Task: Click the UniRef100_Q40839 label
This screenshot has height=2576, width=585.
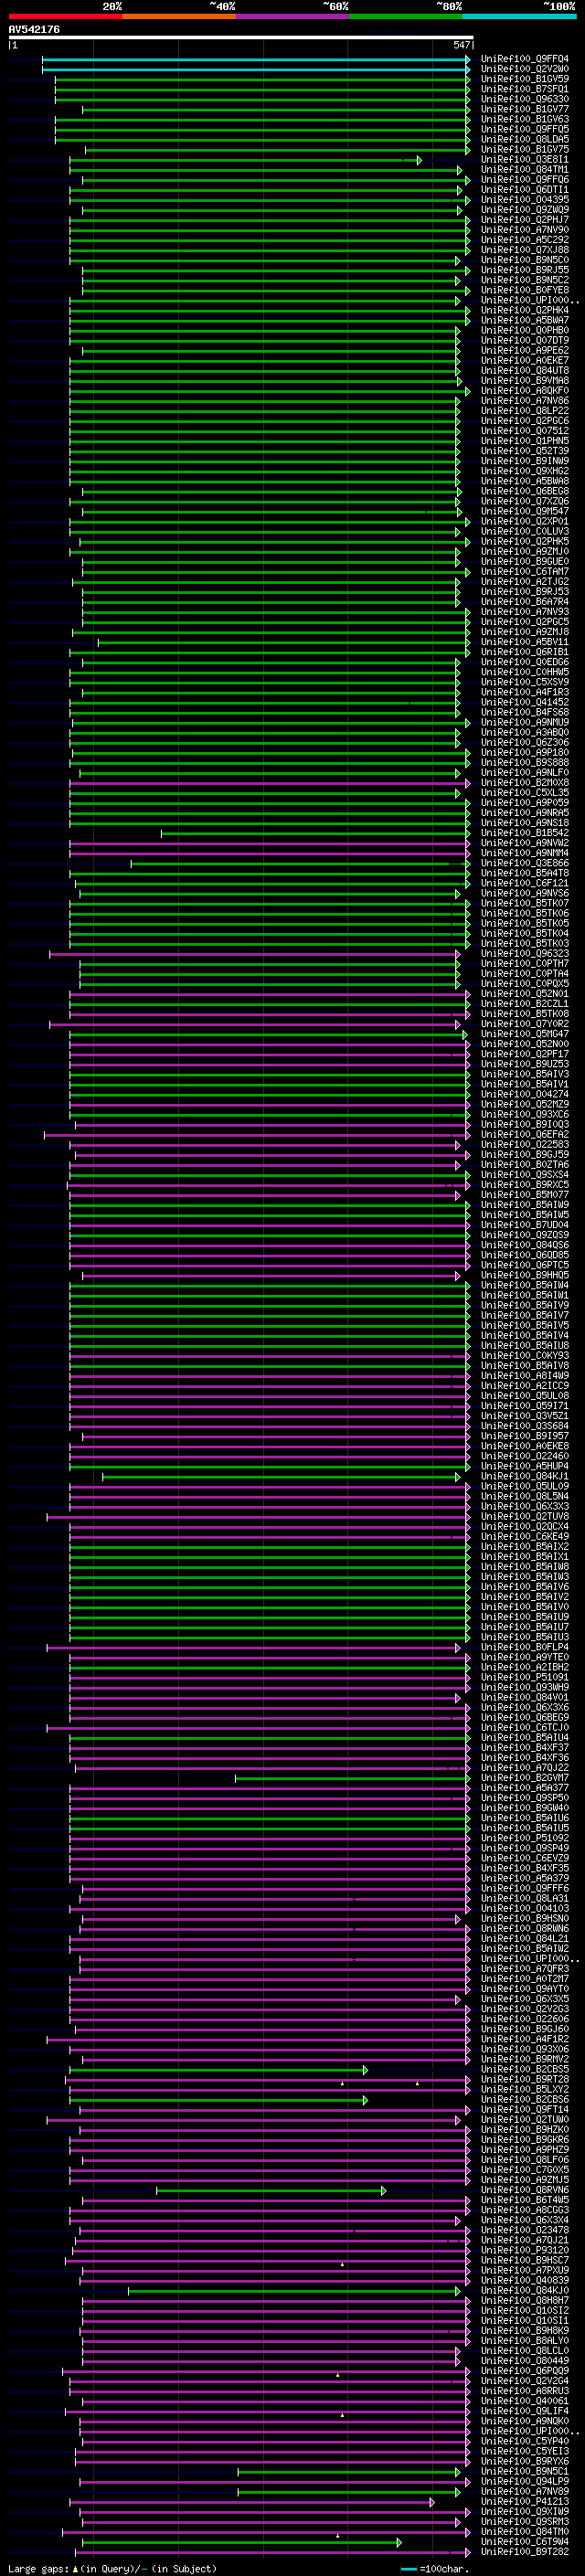Action: [525, 2281]
